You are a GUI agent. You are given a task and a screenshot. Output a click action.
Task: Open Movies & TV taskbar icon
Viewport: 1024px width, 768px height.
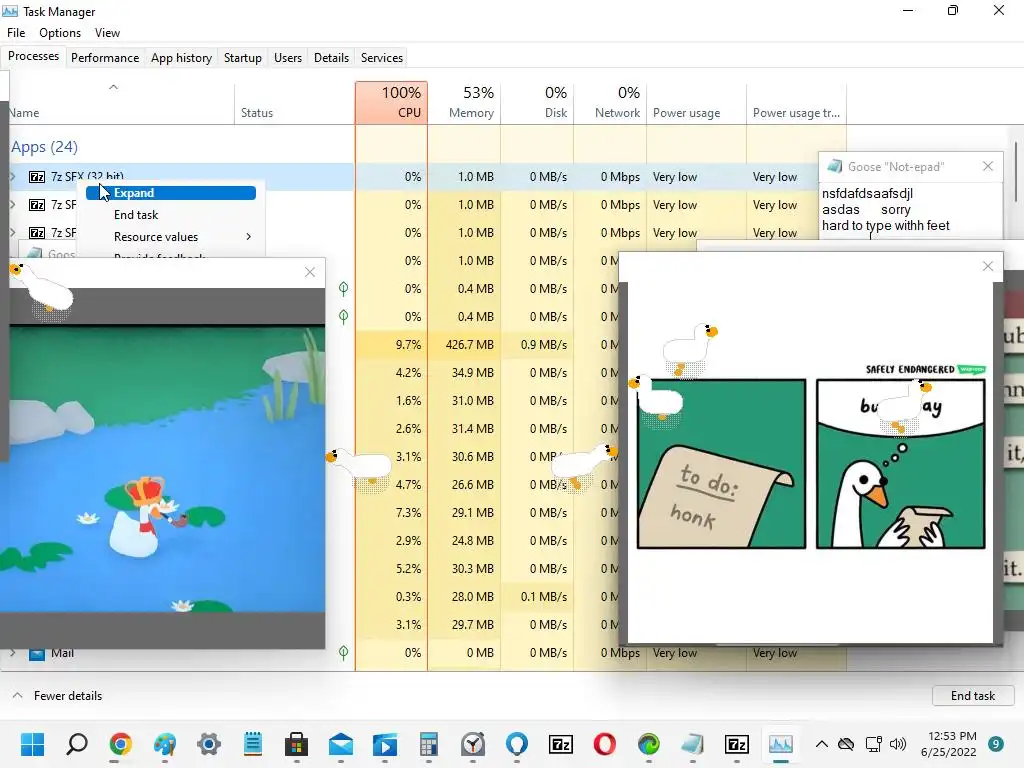385,743
